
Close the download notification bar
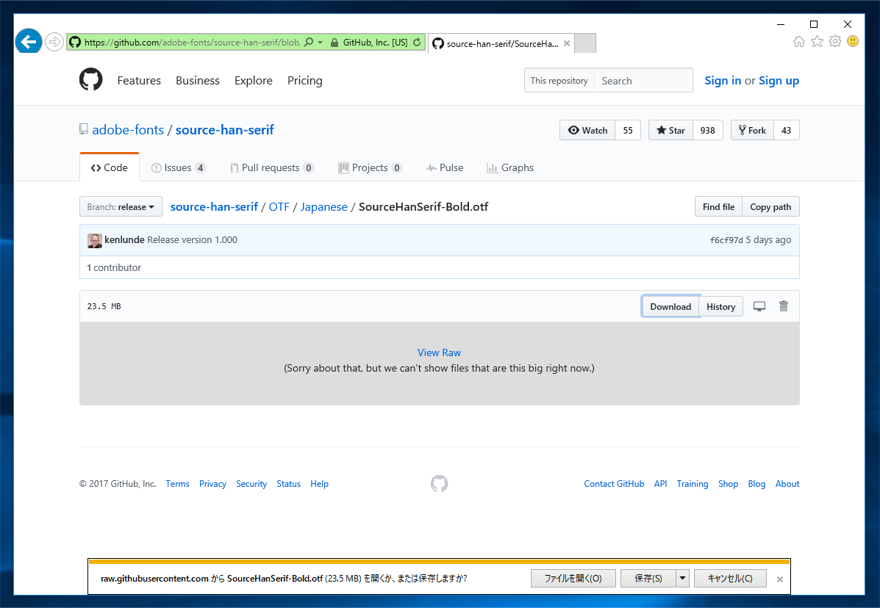(780, 579)
